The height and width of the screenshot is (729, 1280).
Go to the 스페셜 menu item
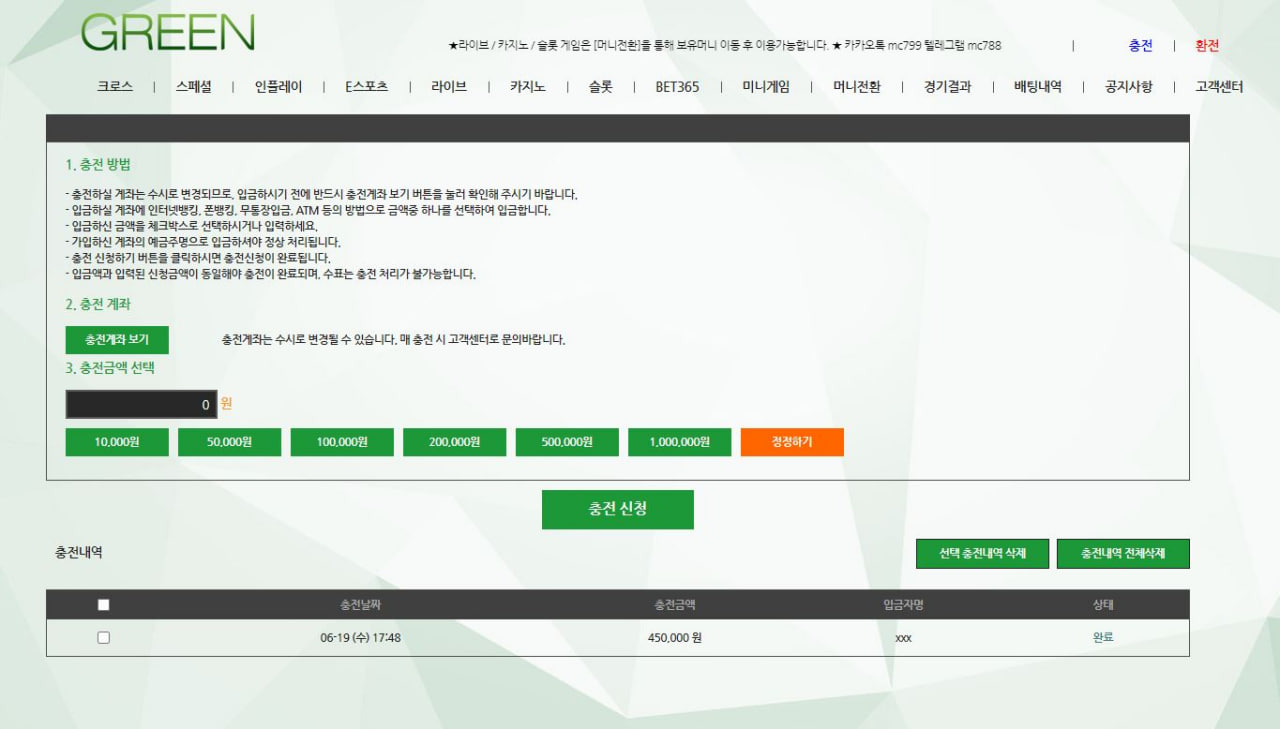tap(193, 87)
